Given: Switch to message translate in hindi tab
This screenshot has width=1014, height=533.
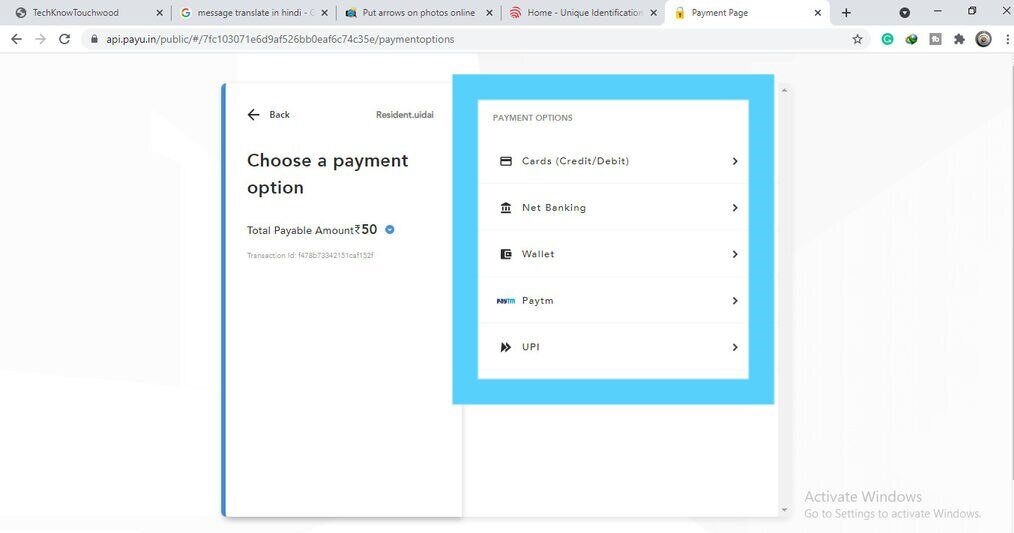Looking at the screenshot, I should point(254,12).
